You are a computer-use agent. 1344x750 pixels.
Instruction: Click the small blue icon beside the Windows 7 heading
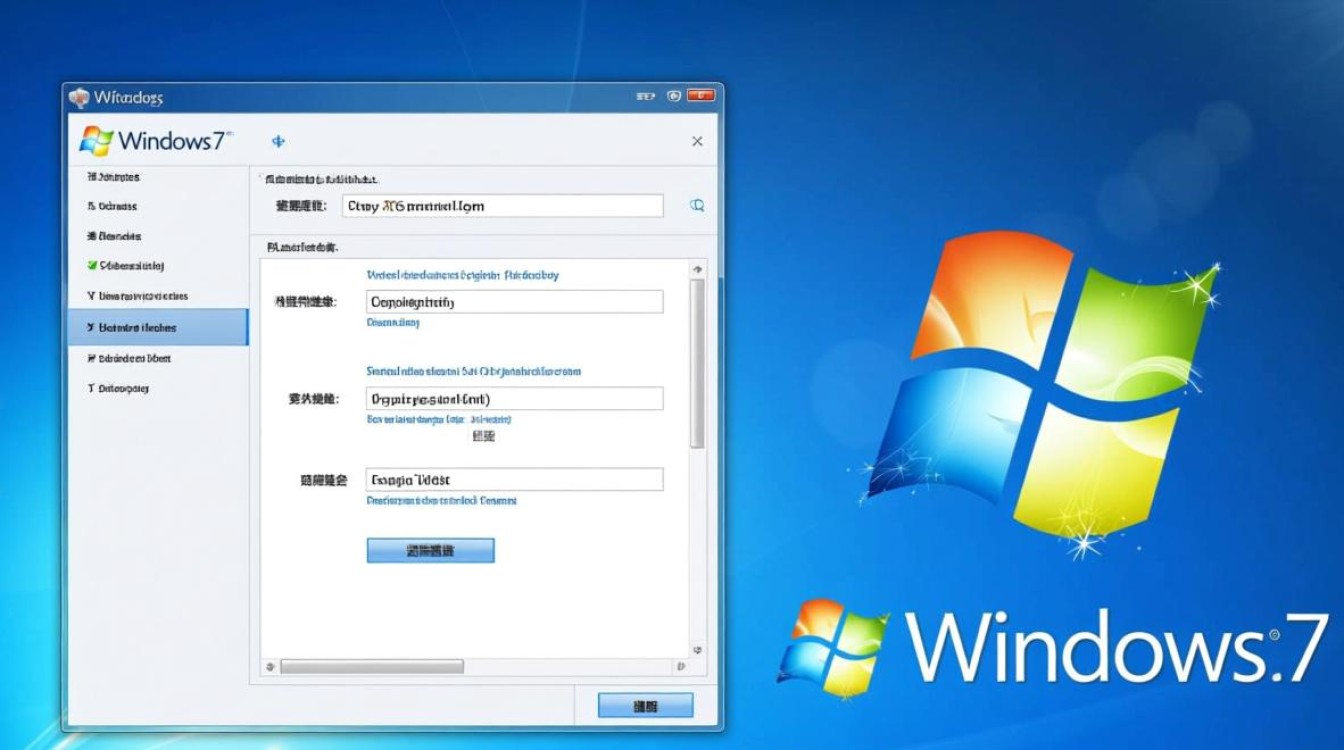pos(277,141)
